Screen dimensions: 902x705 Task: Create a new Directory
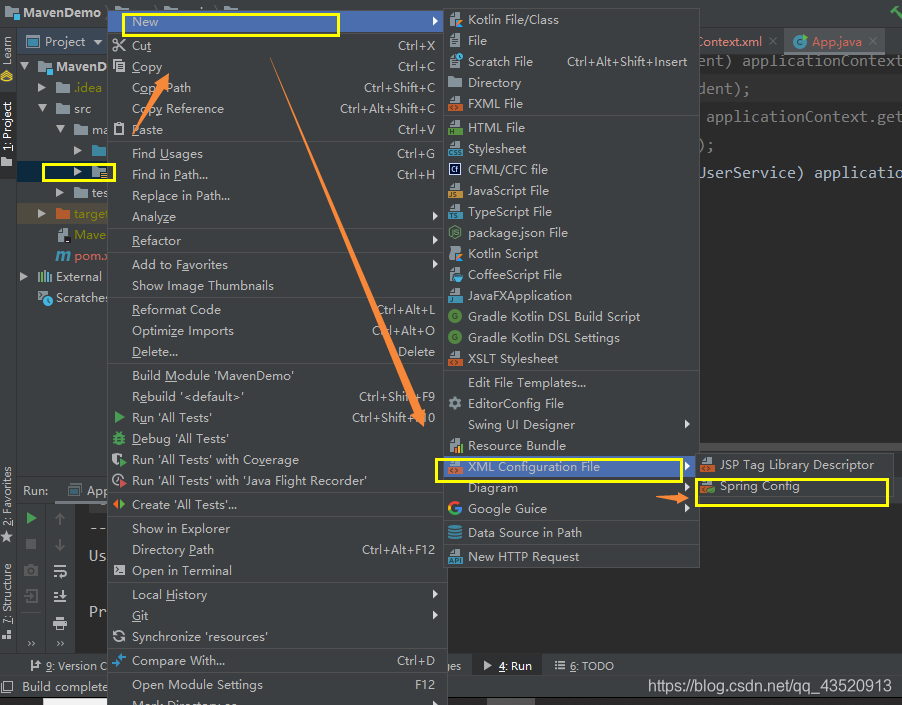(x=571, y=83)
